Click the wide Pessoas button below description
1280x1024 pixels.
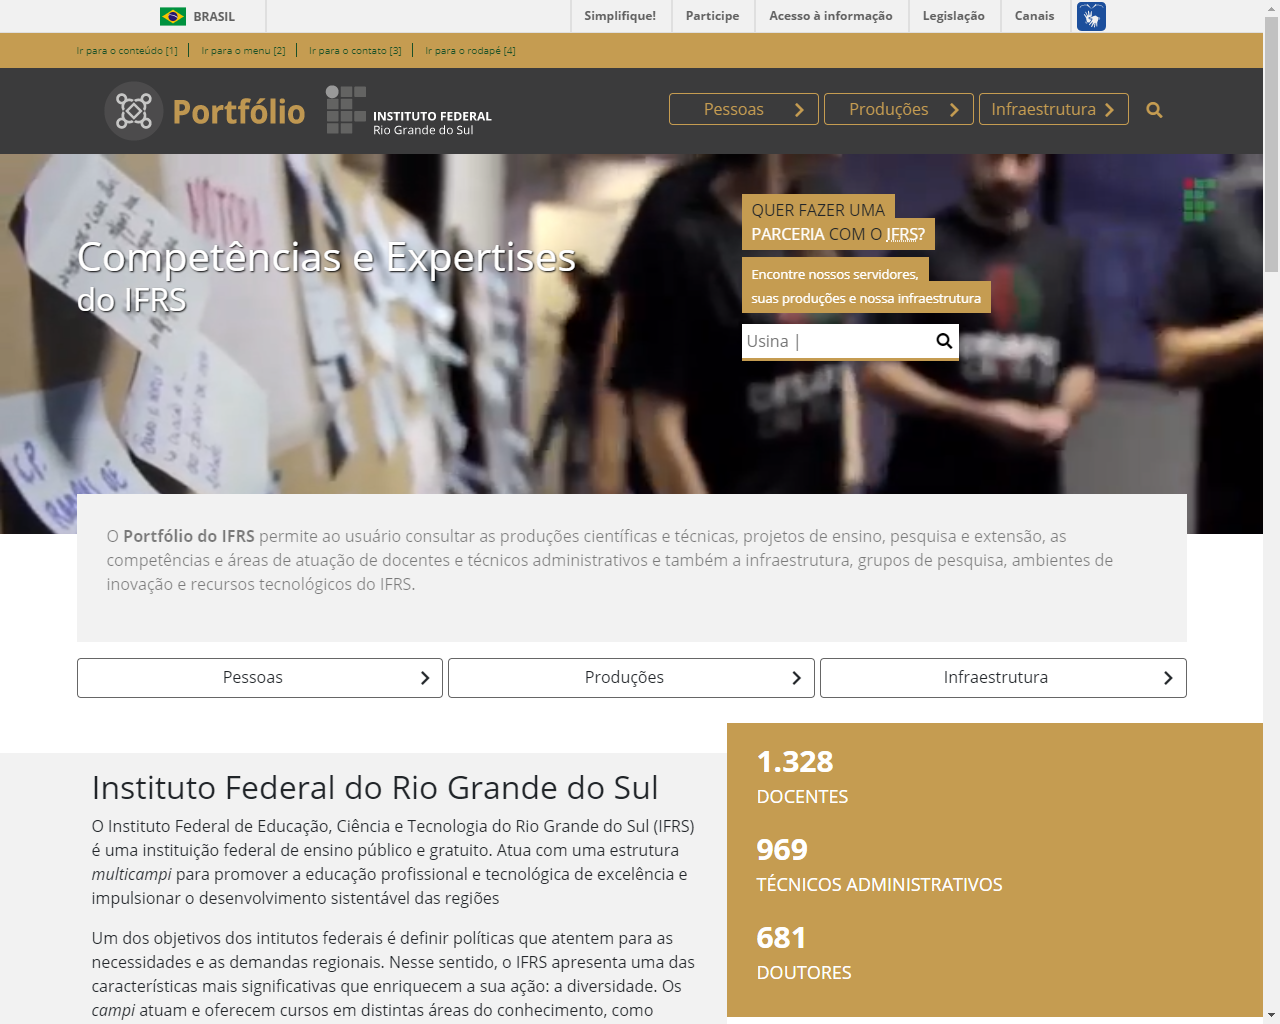(260, 678)
